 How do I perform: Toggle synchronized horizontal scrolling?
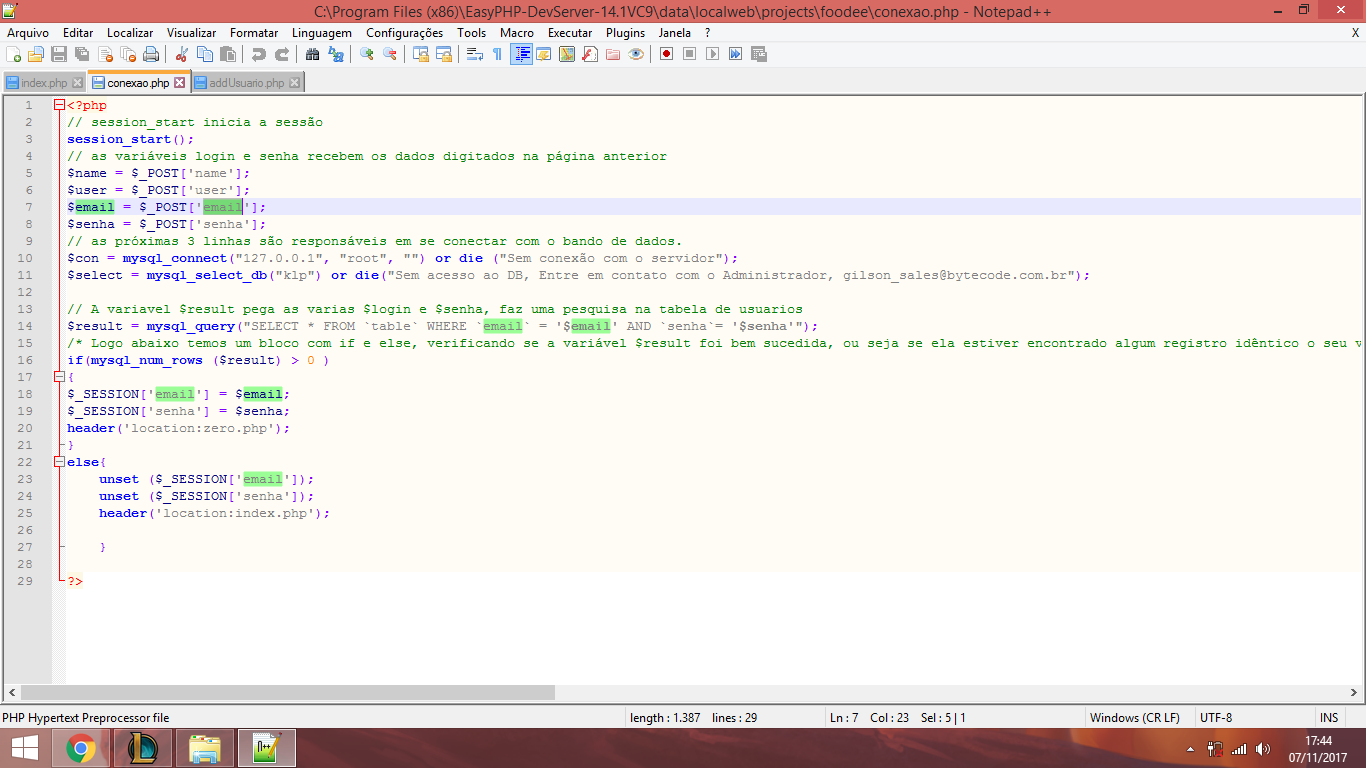tap(444, 54)
